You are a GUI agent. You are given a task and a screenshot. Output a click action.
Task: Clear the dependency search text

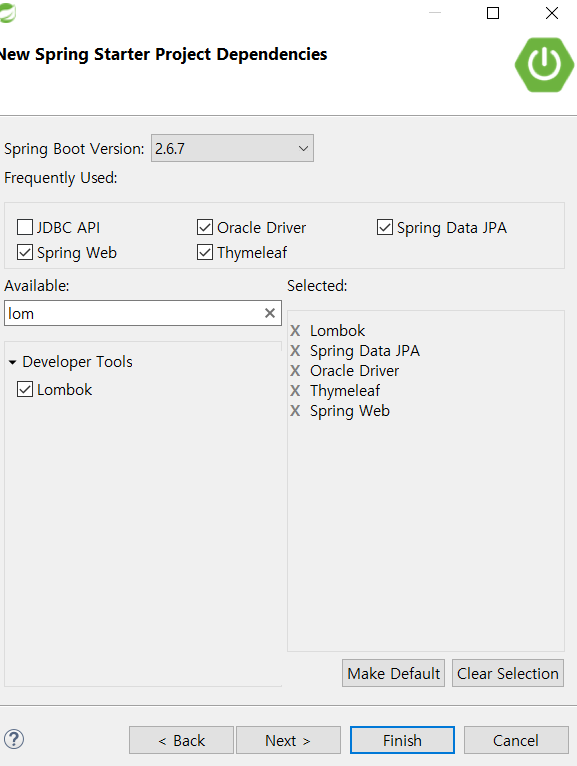coord(270,313)
